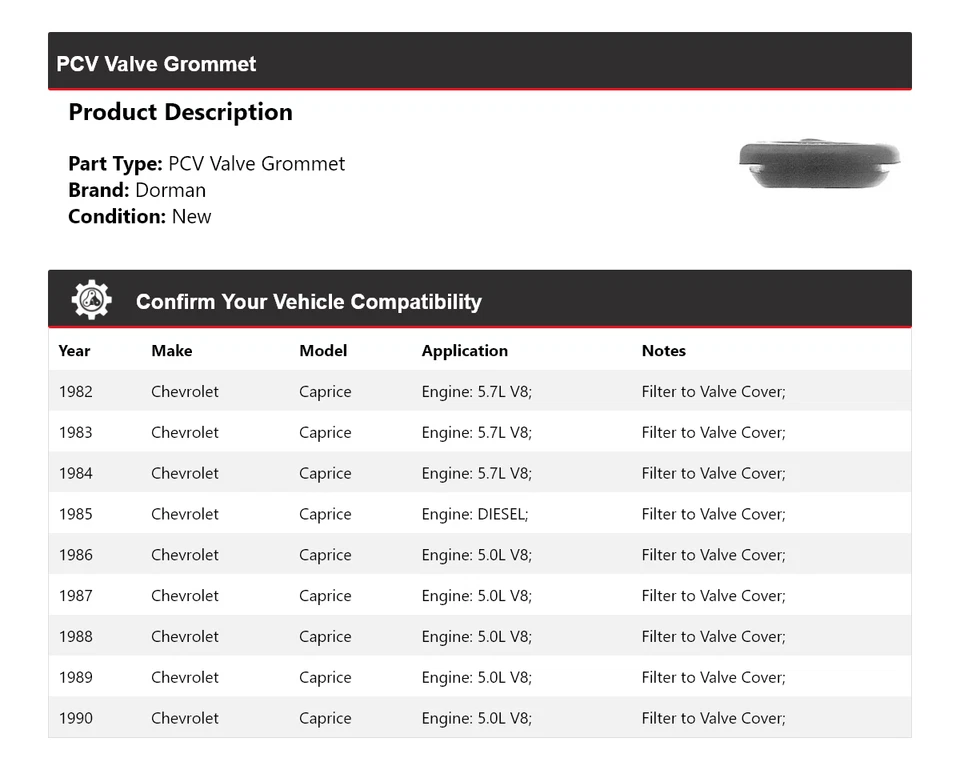Click Caprice in the 1983 row
This screenshot has height=770, width=960.
325,433
